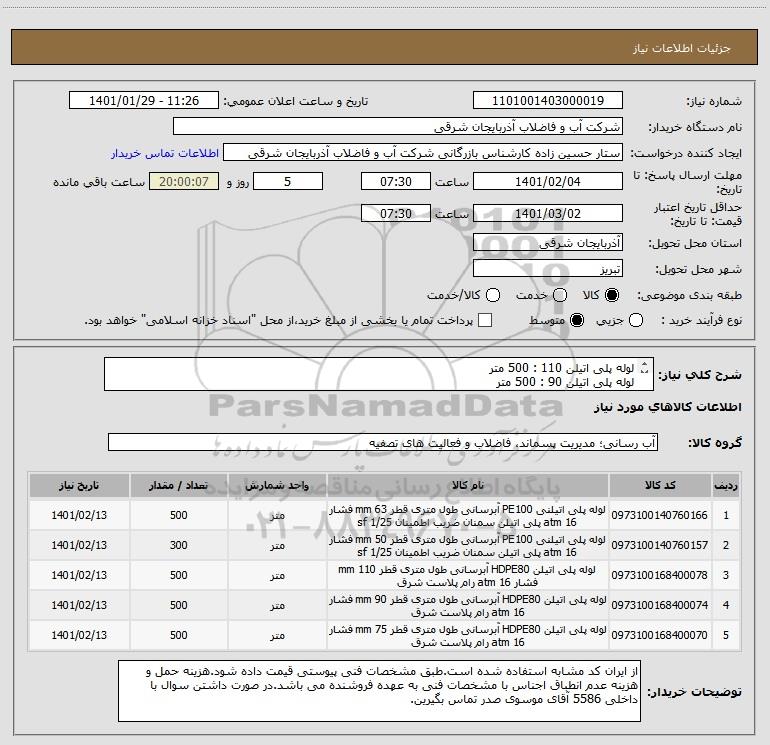Click the واحد شمارش column header
This screenshot has height=745, width=770.
[277, 485]
